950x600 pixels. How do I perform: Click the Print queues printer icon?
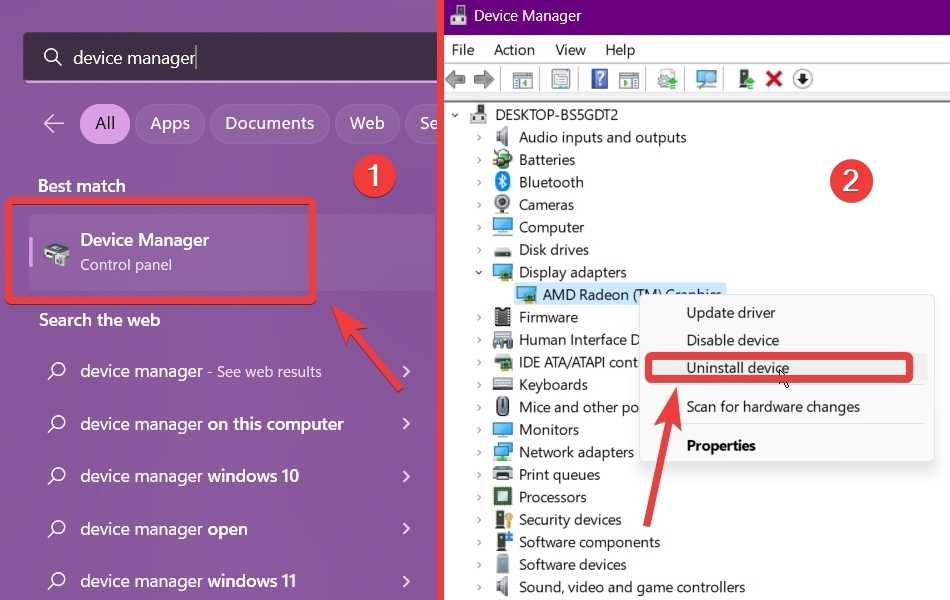coord(502,474)
